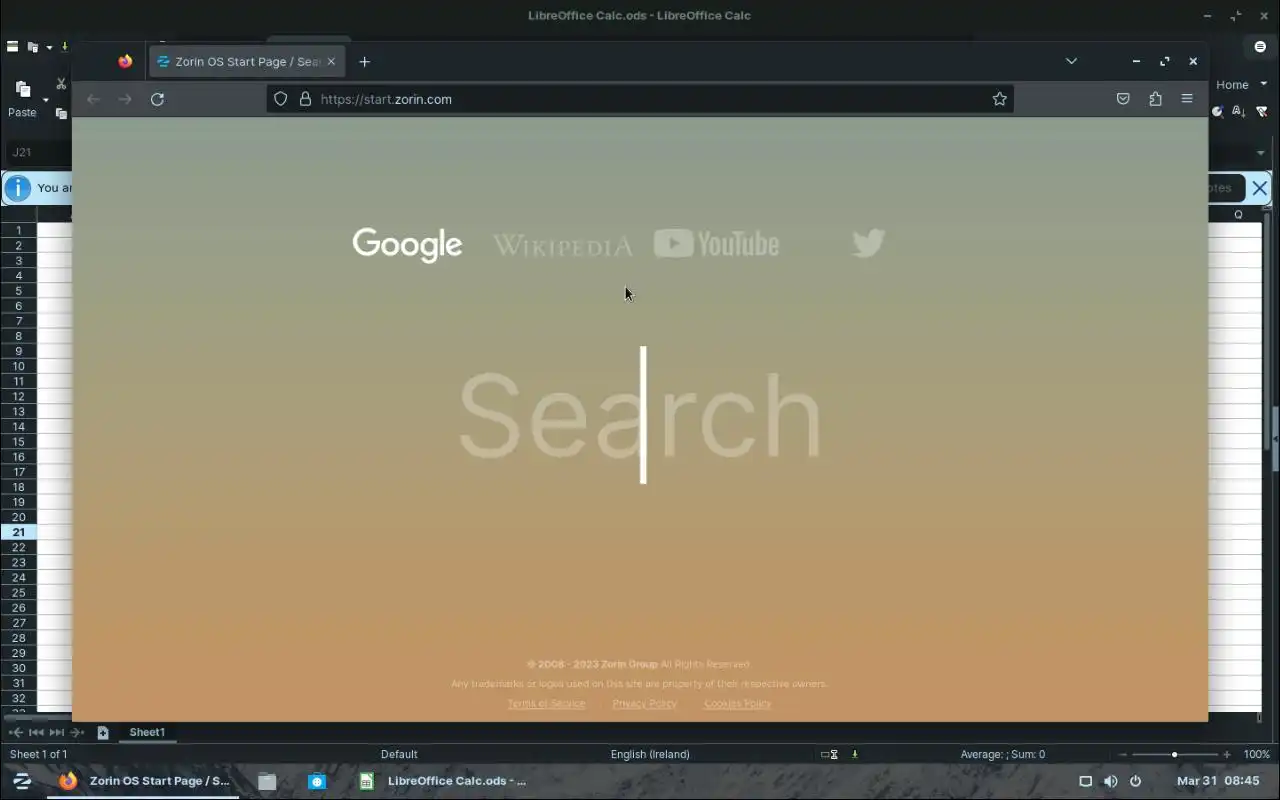
Task: Click the large Search input box
Action: [x=640, y=415]
